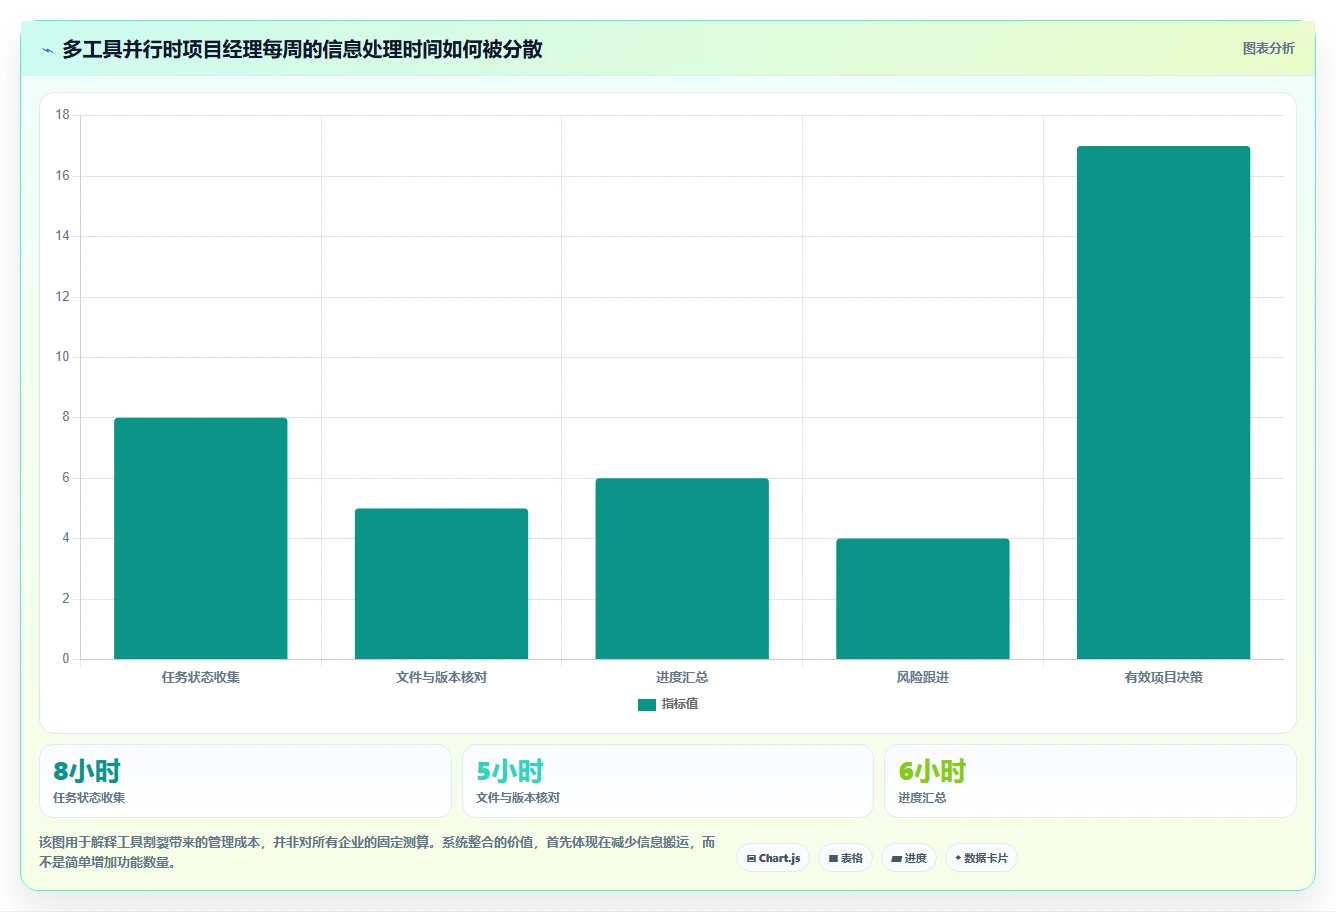Select the 有效项目决策 bar

1163,403
